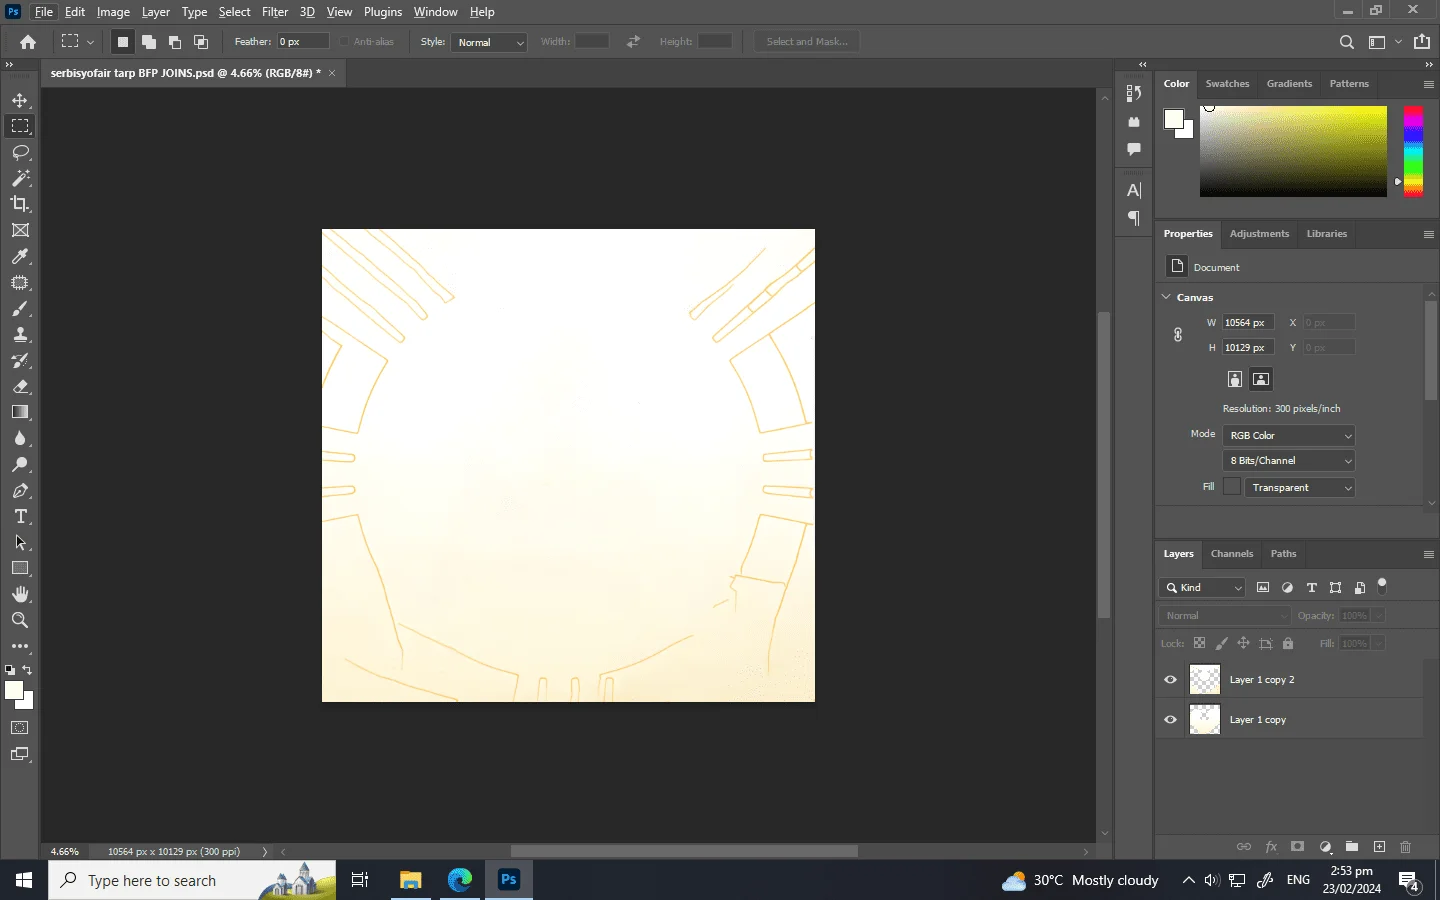This screenshot has width=1440, height=900.
Task: Click the delete layer trash icon
Action: 1405,847
